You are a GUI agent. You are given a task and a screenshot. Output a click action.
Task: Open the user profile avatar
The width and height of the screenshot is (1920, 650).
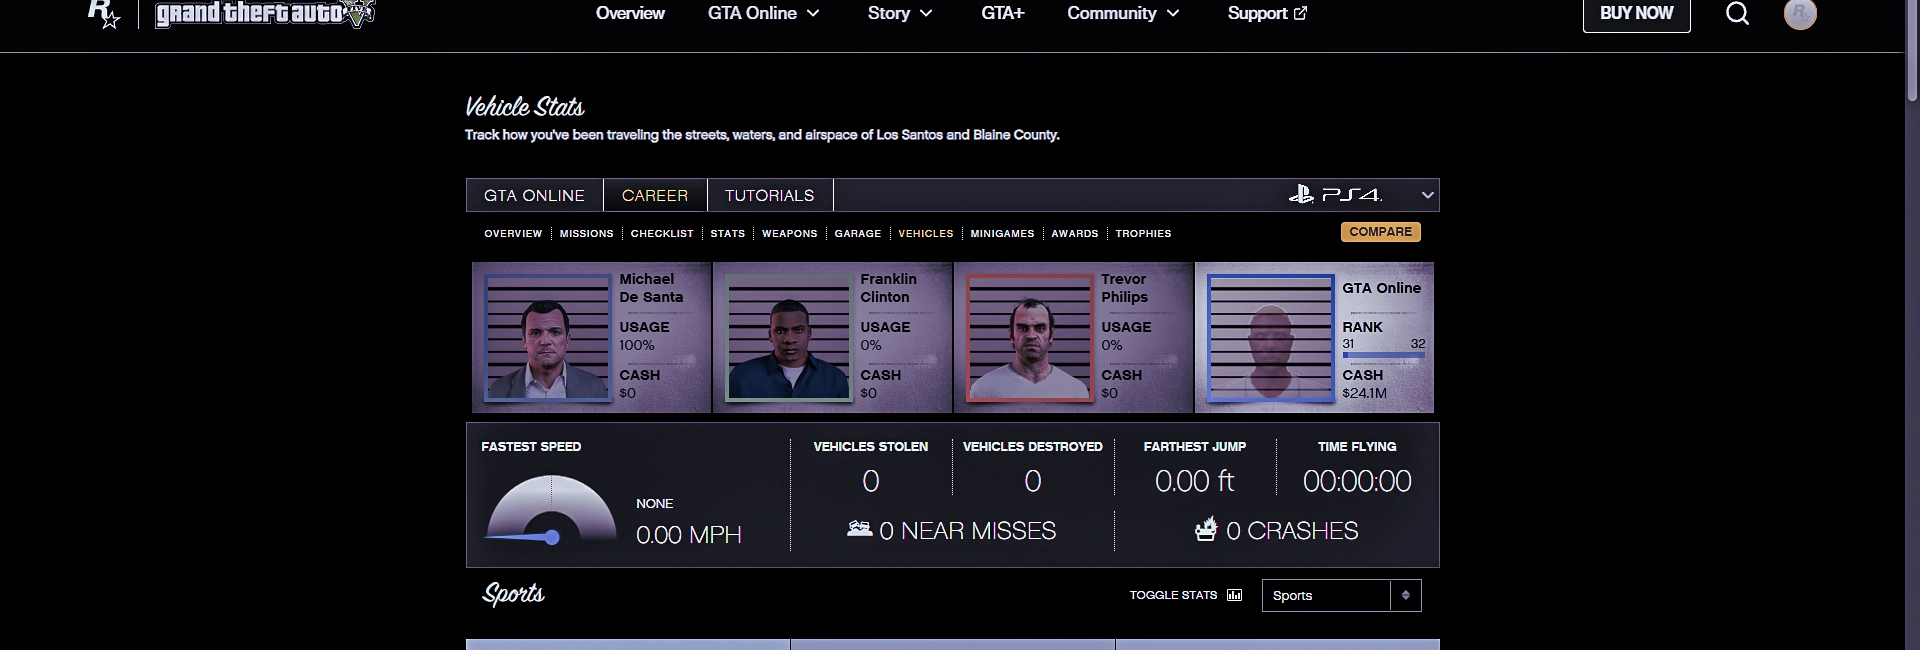coord(1800,14)
